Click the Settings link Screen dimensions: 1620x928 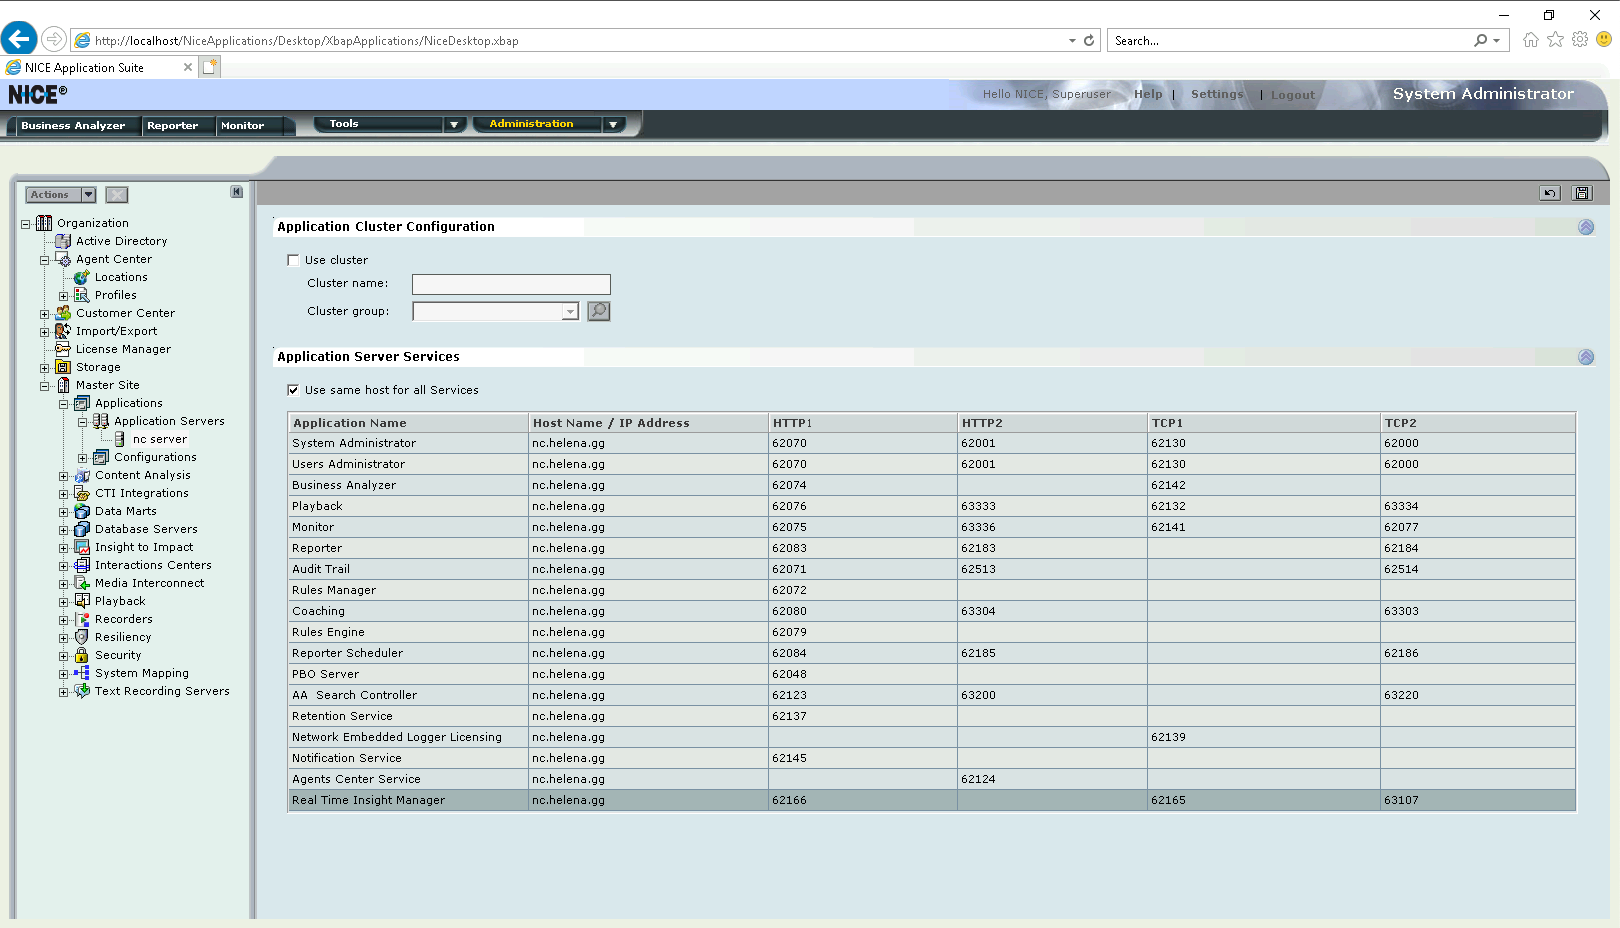(x=1216, y=94)
